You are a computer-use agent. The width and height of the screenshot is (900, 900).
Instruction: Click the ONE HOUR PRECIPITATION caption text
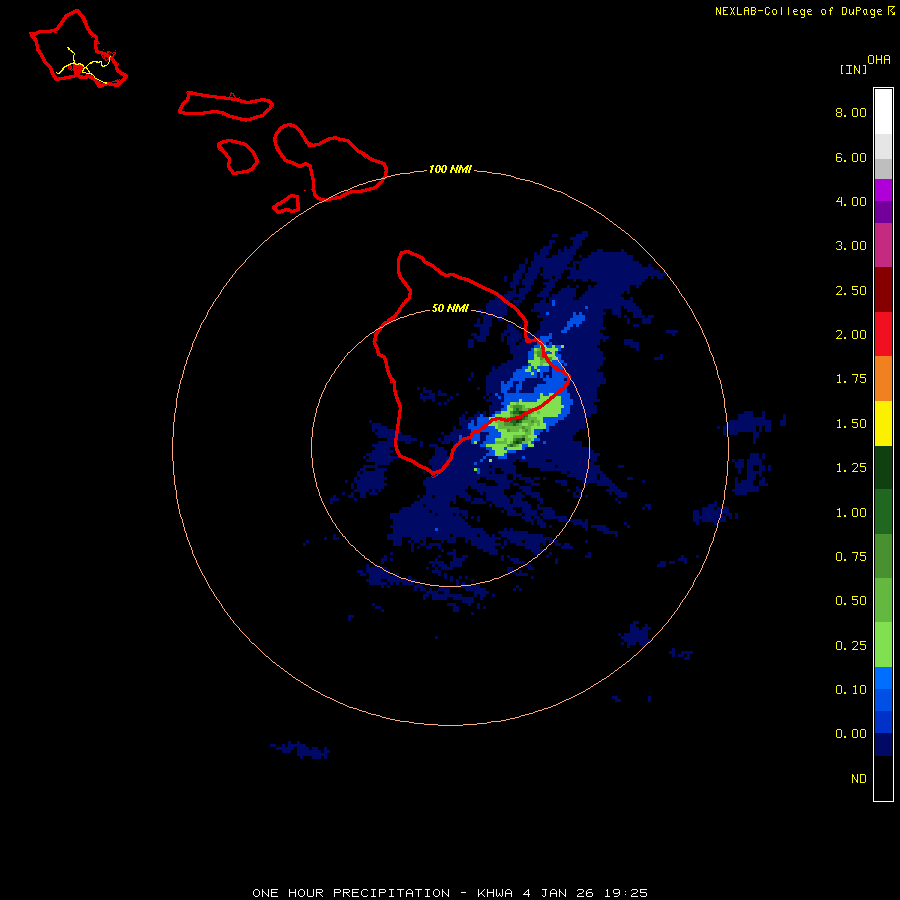[351, 893]
